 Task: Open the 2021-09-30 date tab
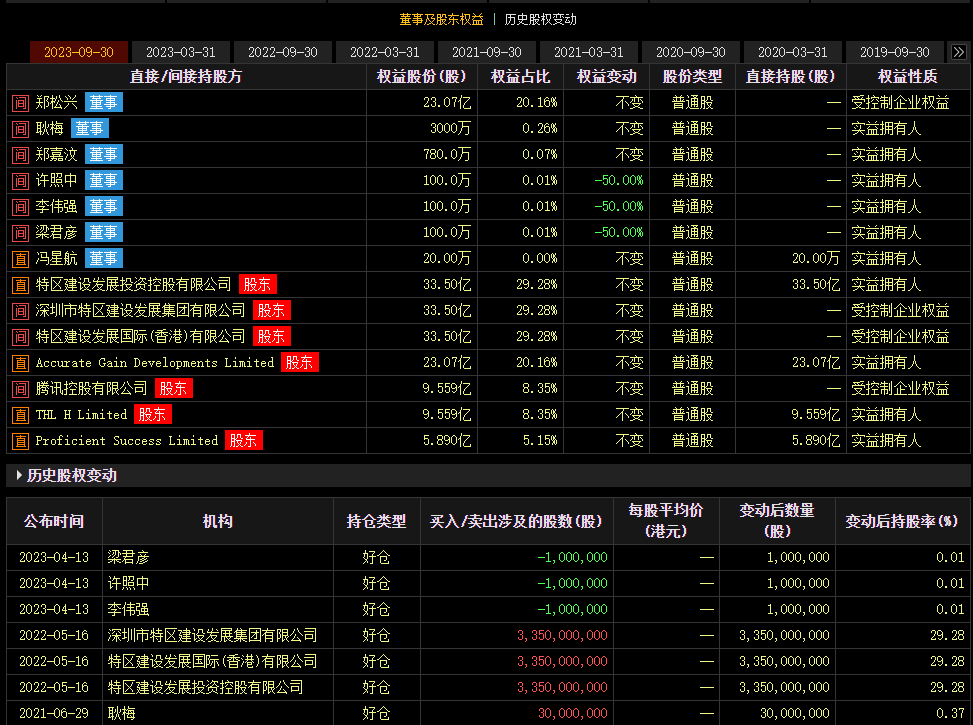point(486,52)
